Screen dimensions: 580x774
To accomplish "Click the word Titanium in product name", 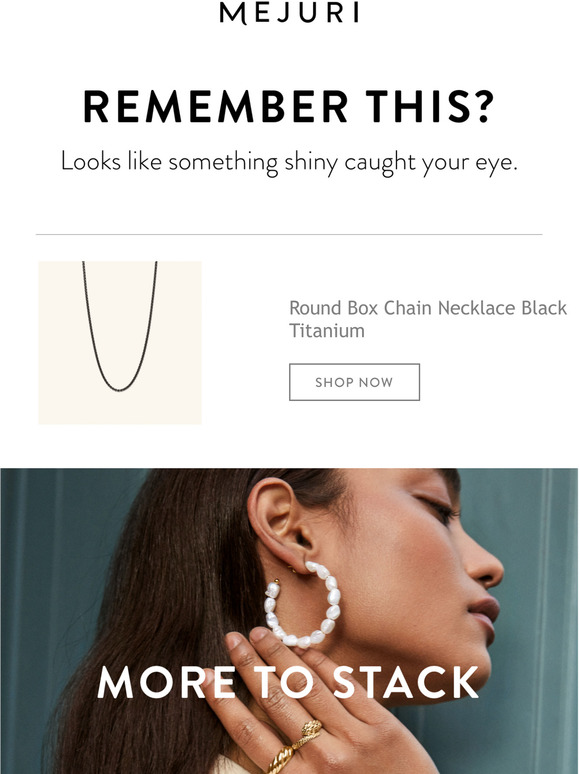I will [x=327, y=331].
